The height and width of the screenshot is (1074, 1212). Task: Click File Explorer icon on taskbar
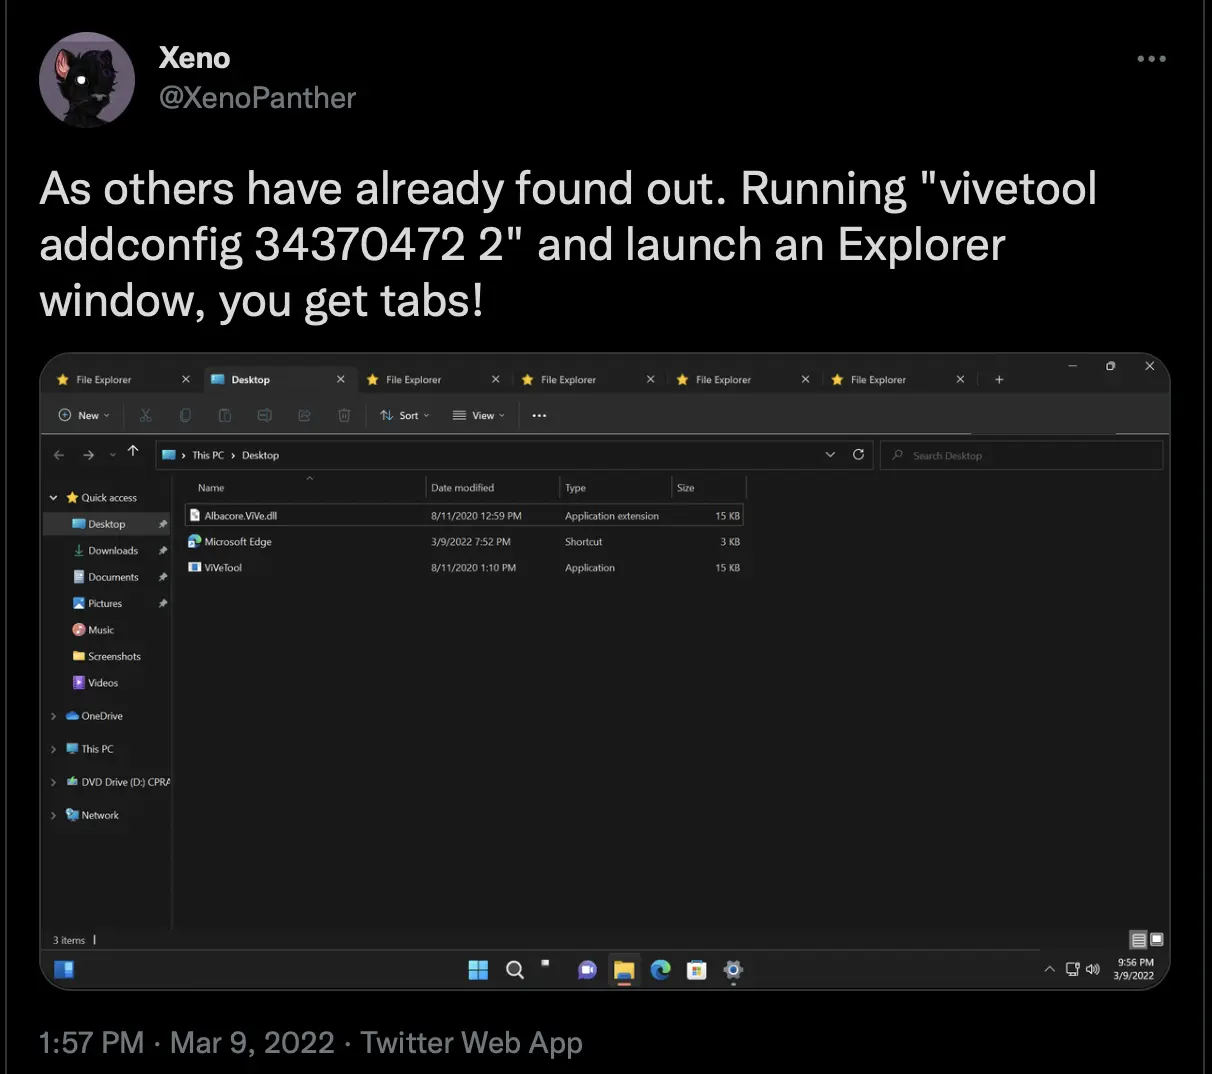(624, 970)
